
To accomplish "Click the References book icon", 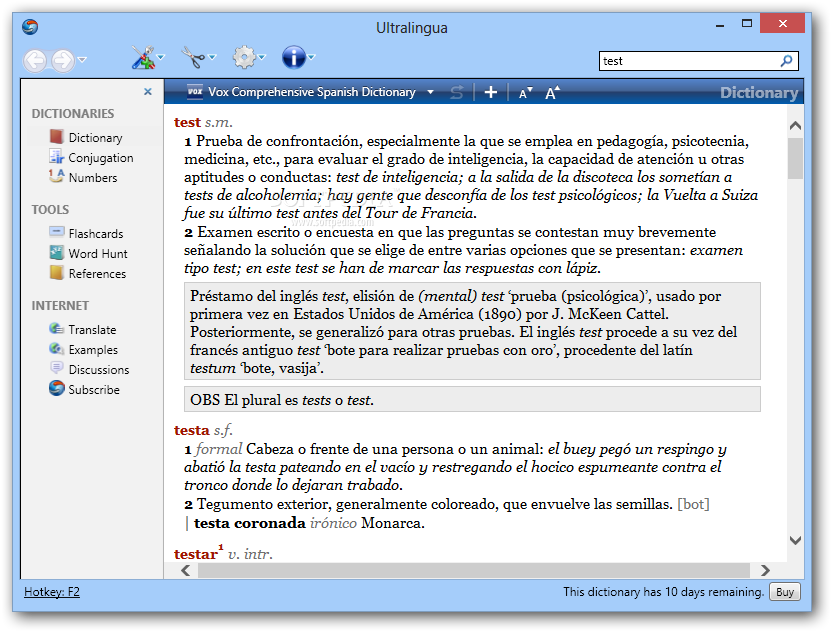I will click(56, 272).
